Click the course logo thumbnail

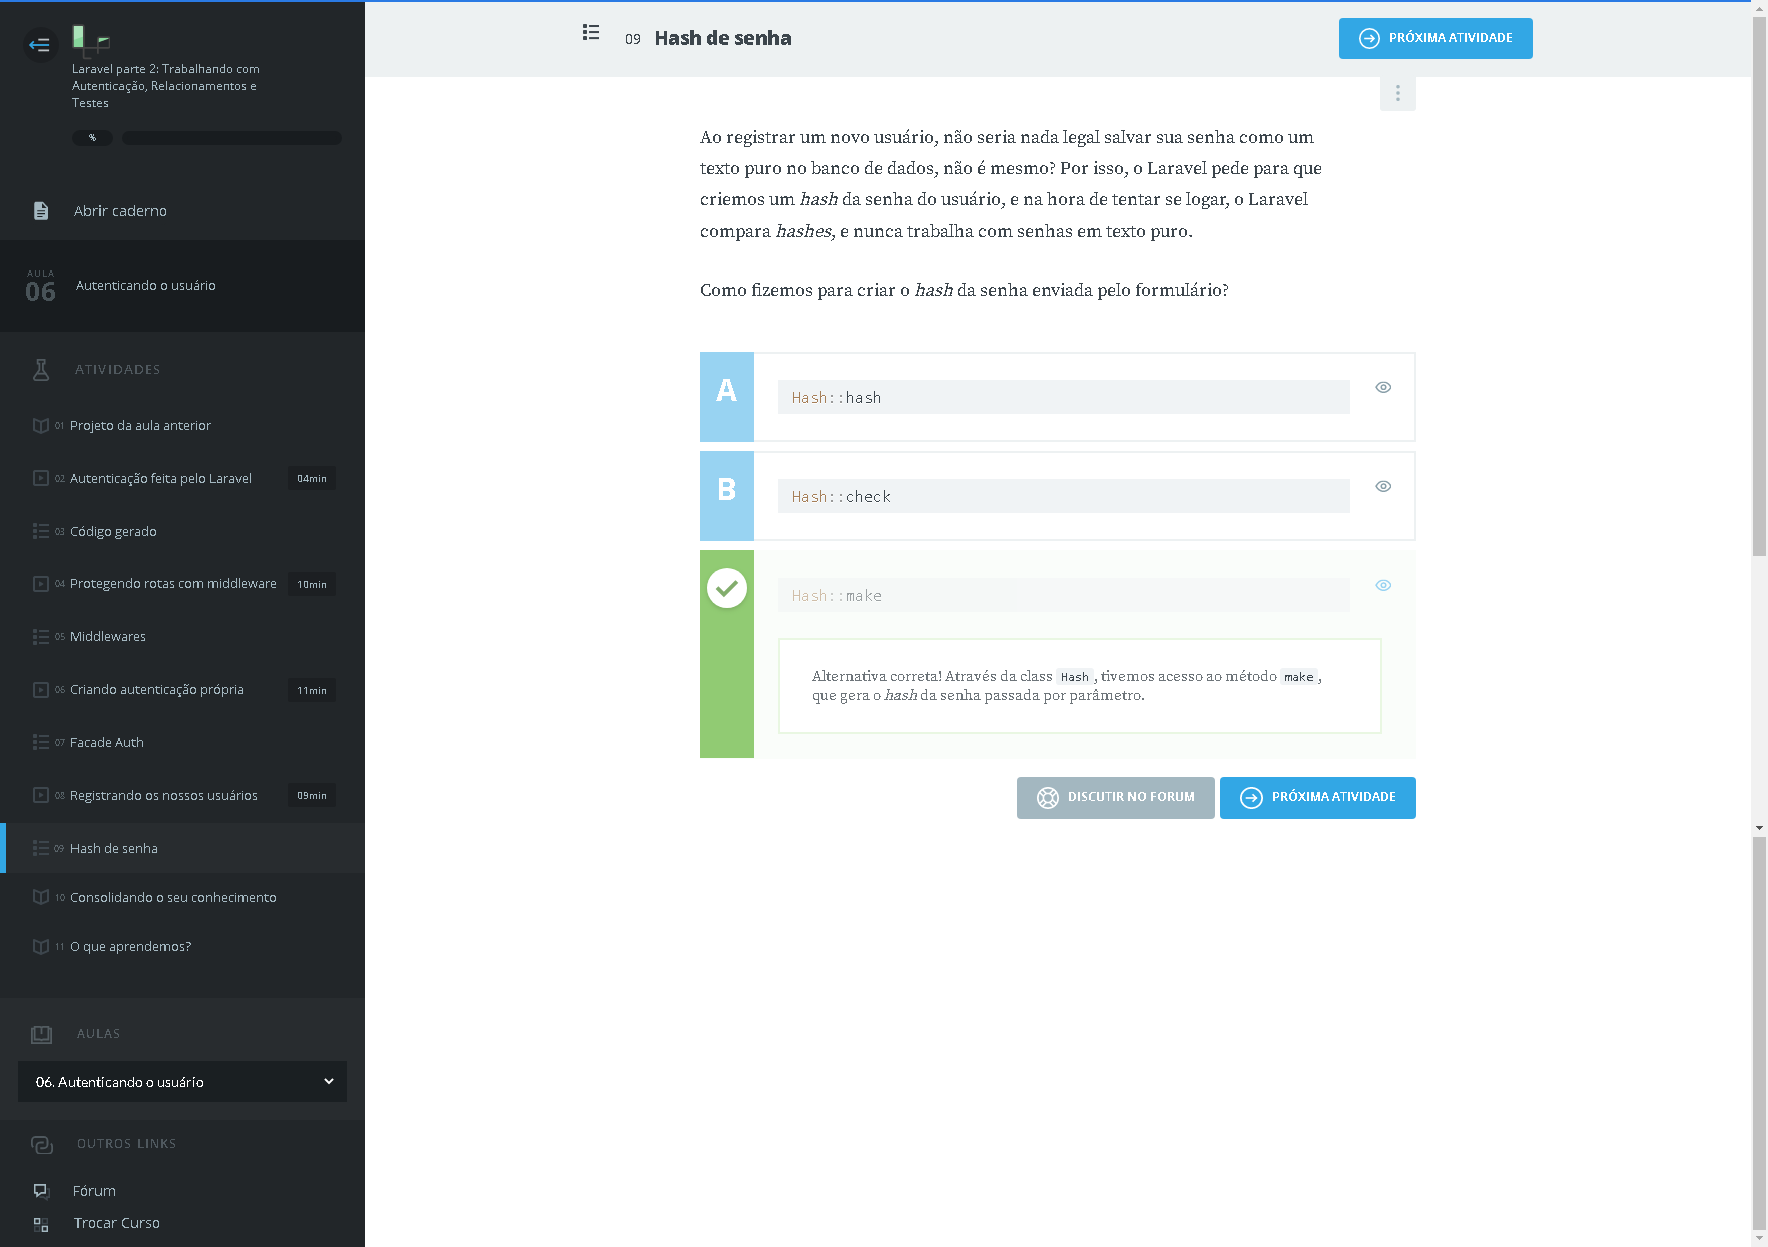90,40
